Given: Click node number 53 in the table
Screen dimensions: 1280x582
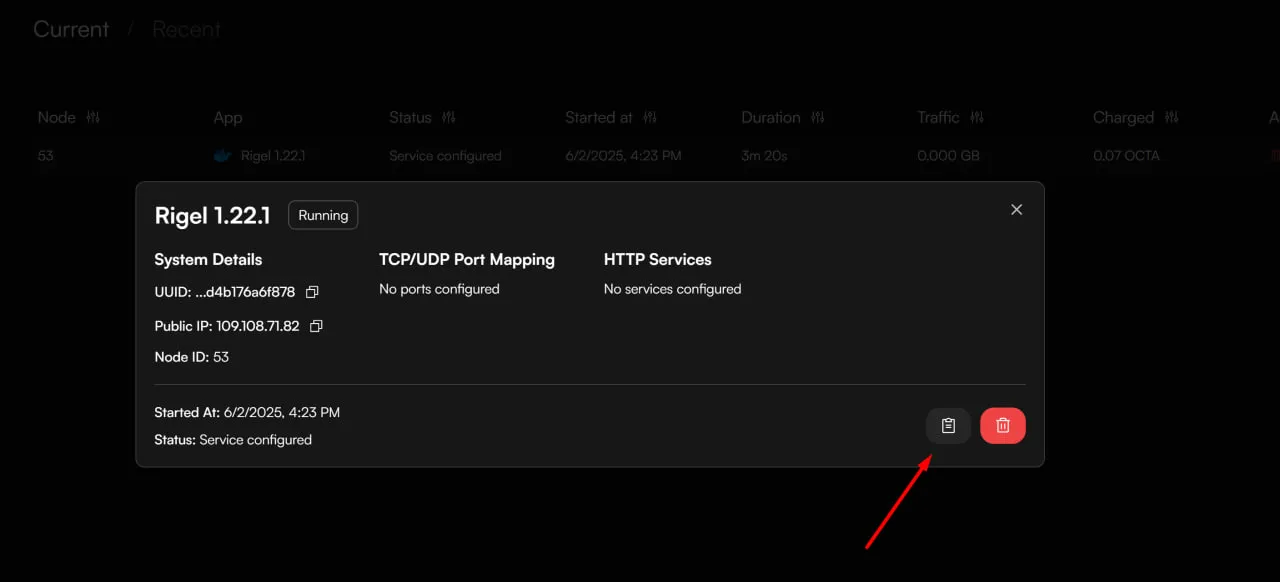Looking at the screenshot, I should [x=46, y=156].
